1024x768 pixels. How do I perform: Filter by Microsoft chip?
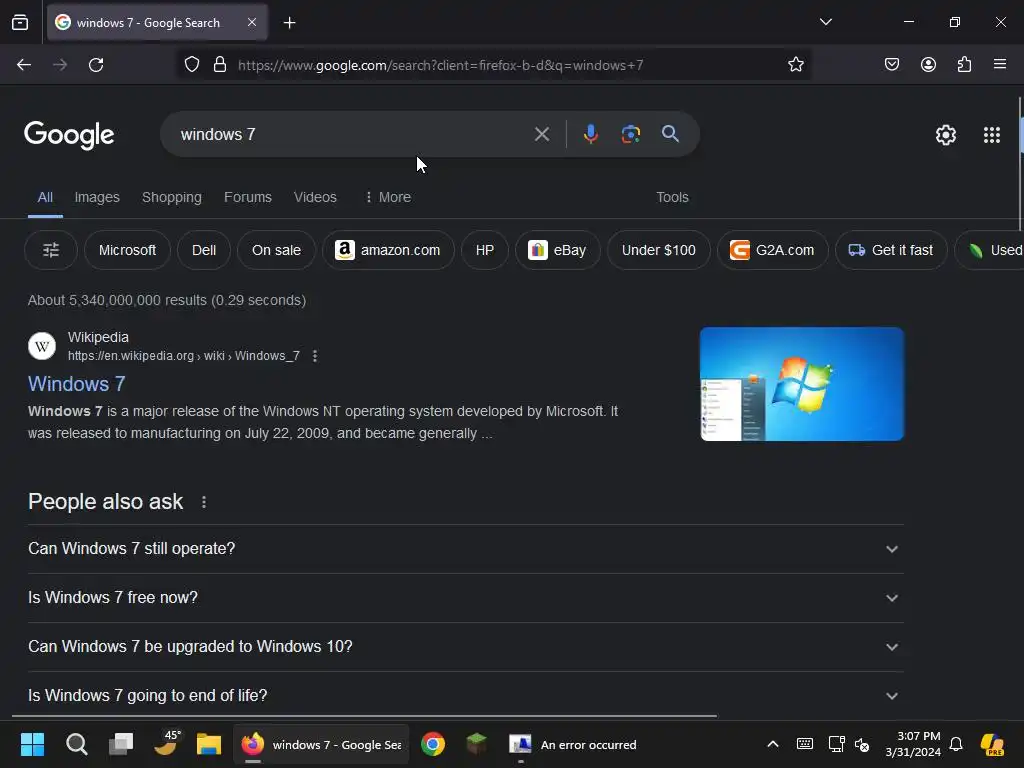(x=127, y=250)
